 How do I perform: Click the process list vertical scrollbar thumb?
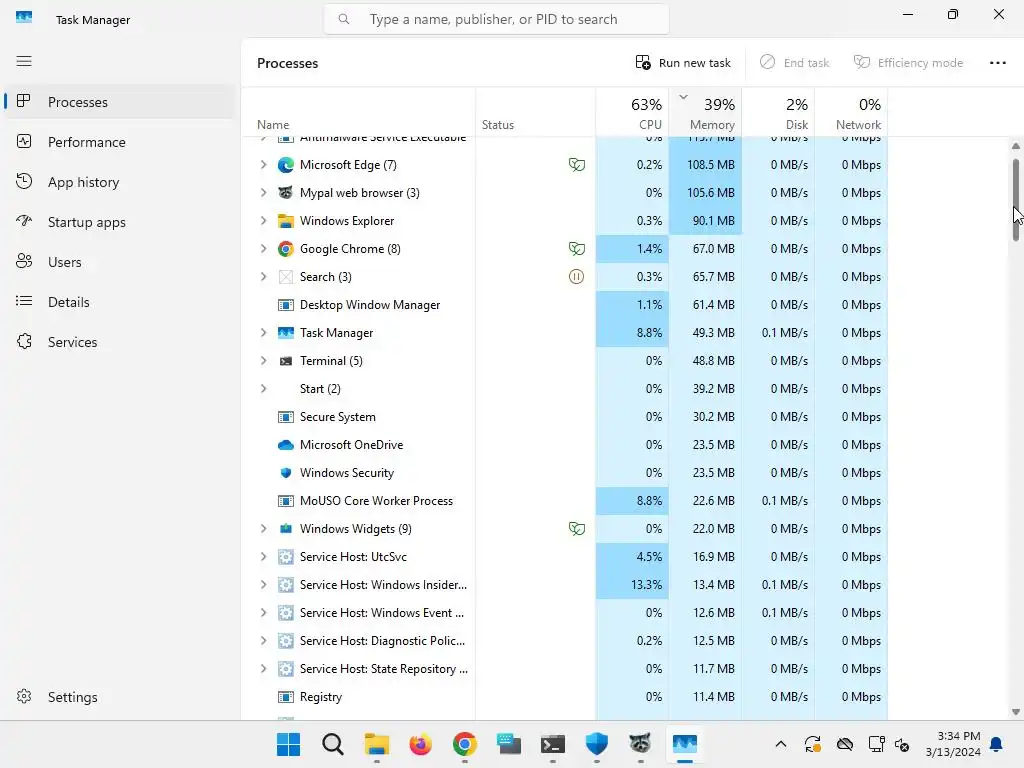pos(1016,200)
